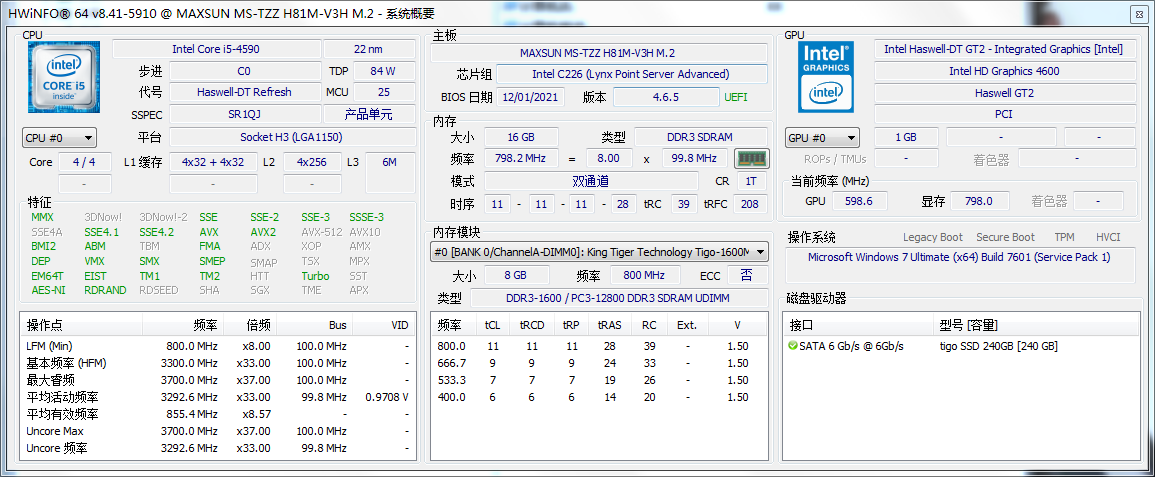
Task: Click the green SATA status checkmark icon
Action: 793,346
